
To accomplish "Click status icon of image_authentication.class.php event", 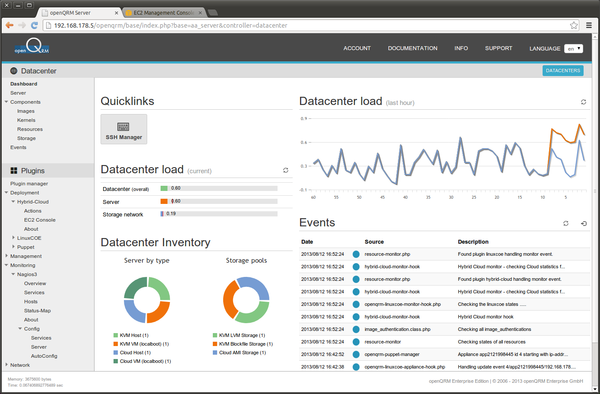I will (356, 329).
